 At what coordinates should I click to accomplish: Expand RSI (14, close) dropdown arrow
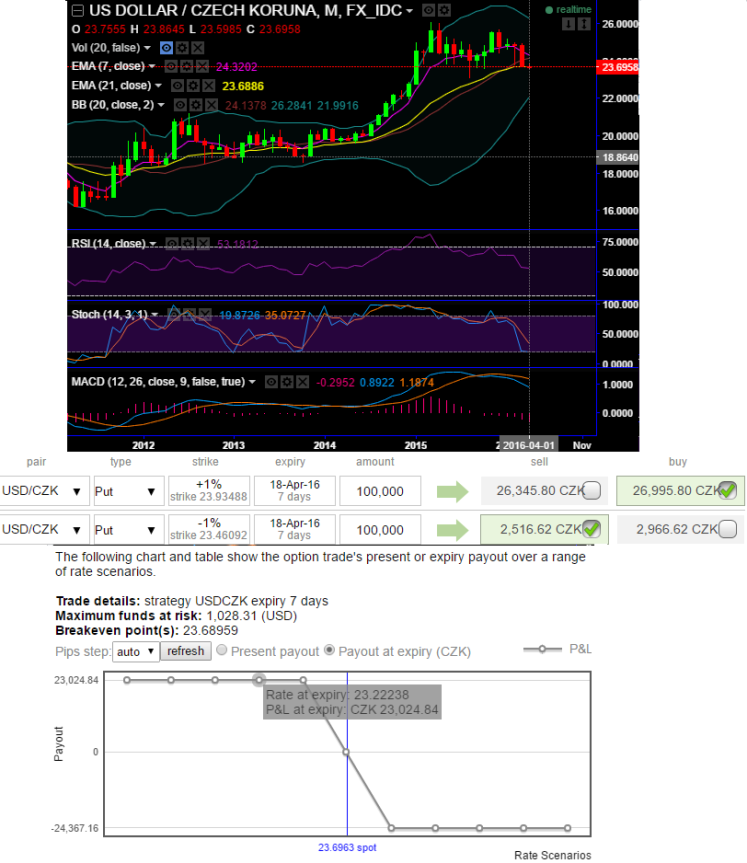[153, 244]
